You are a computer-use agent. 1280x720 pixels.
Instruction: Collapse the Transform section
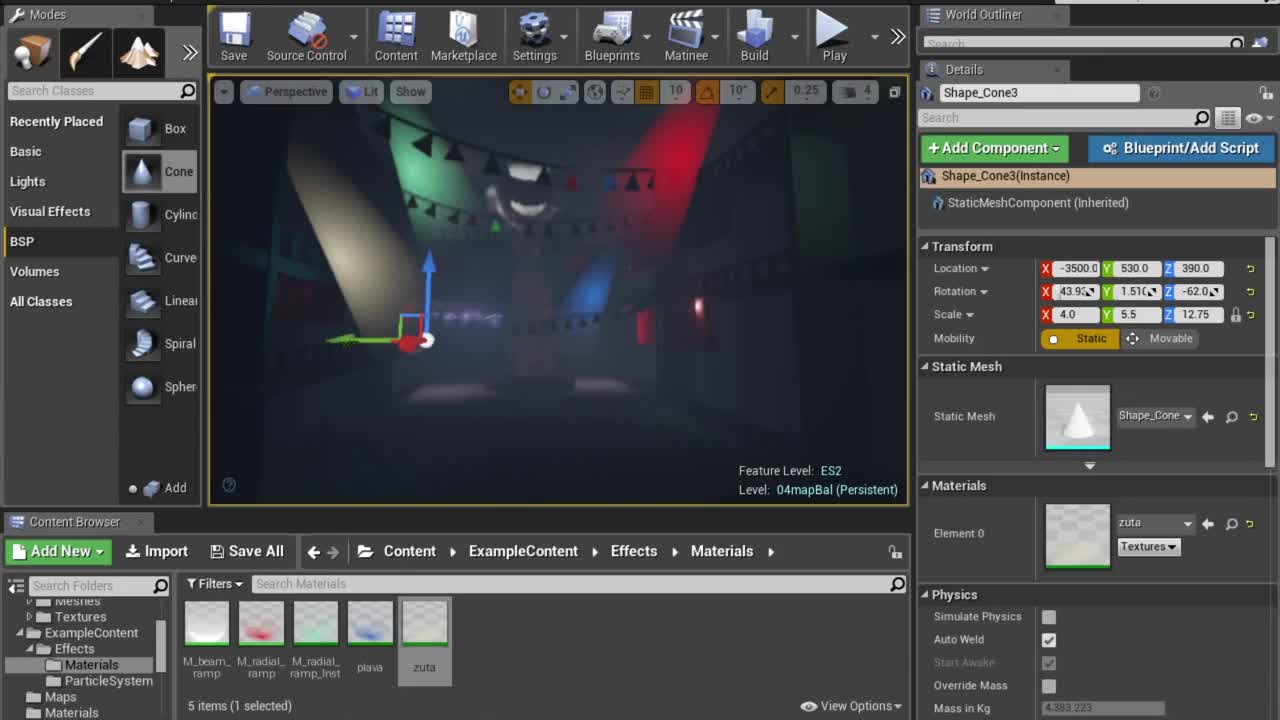click(926, 247)
